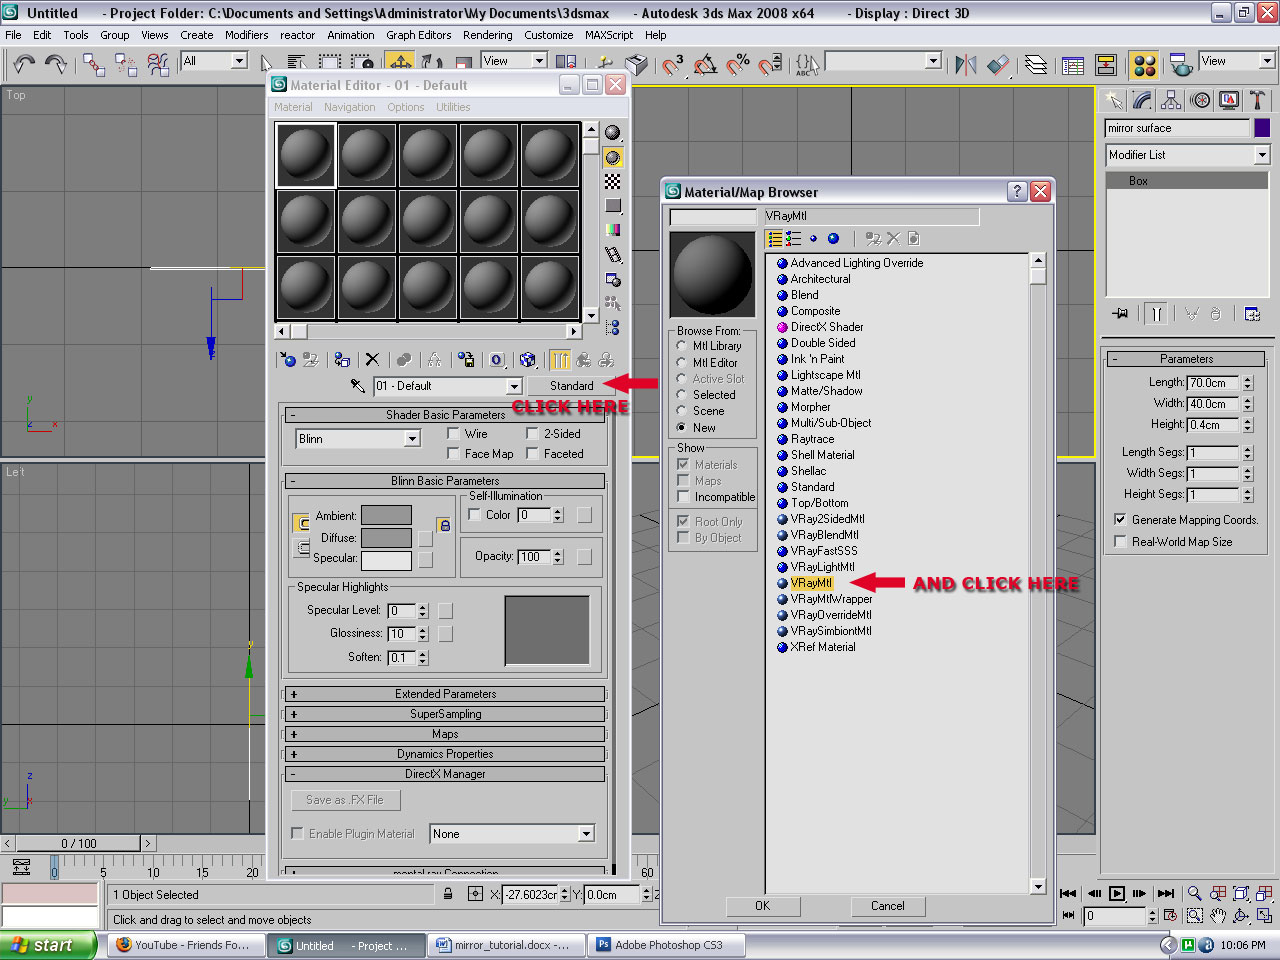Expand the Extended Parameters rollout
The height and width of the screenshot is (960, 1280).
445,694
